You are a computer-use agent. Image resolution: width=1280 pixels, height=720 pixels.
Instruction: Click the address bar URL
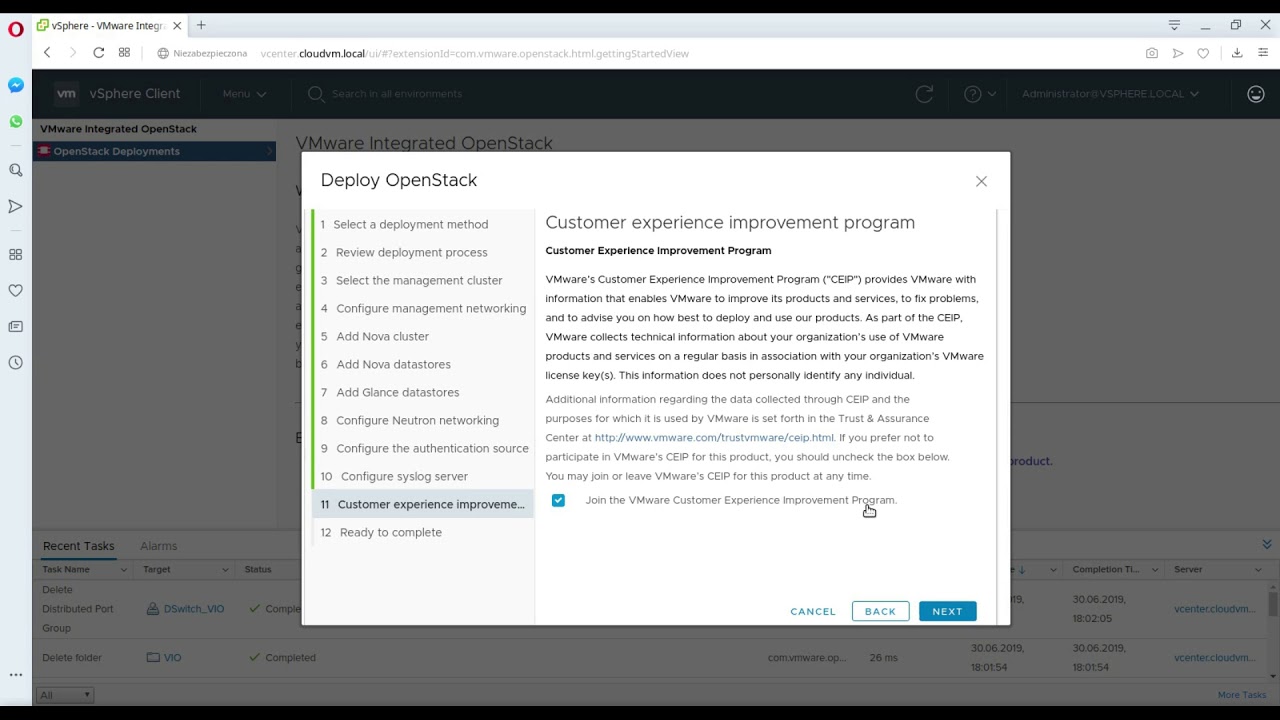click(474, 53)
